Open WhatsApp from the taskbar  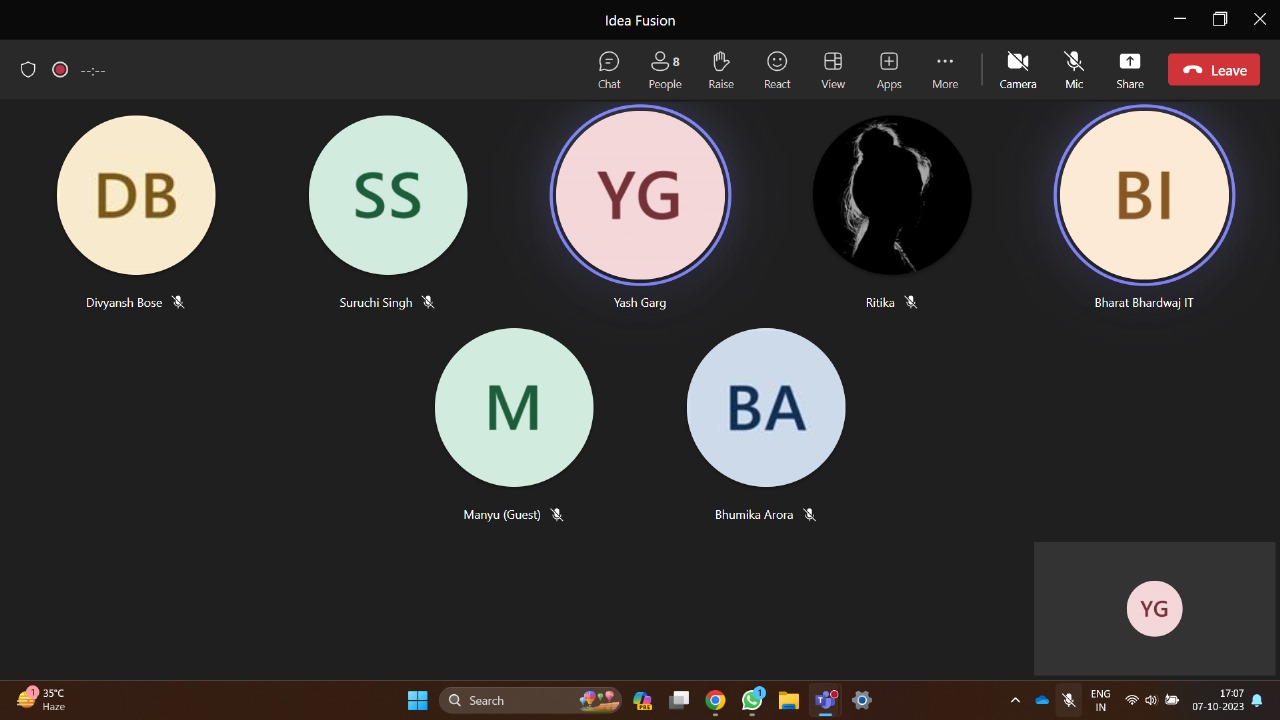point(752,700)
